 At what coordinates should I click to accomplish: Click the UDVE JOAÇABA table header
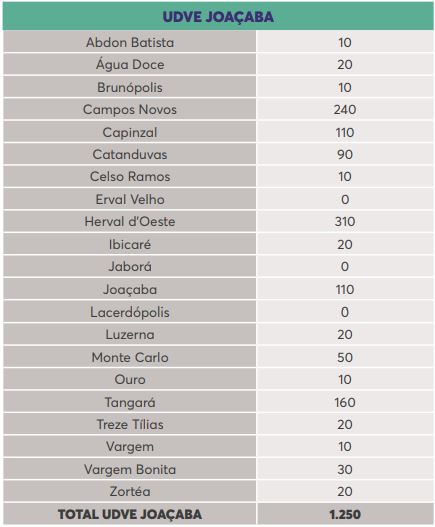(218, 16)
